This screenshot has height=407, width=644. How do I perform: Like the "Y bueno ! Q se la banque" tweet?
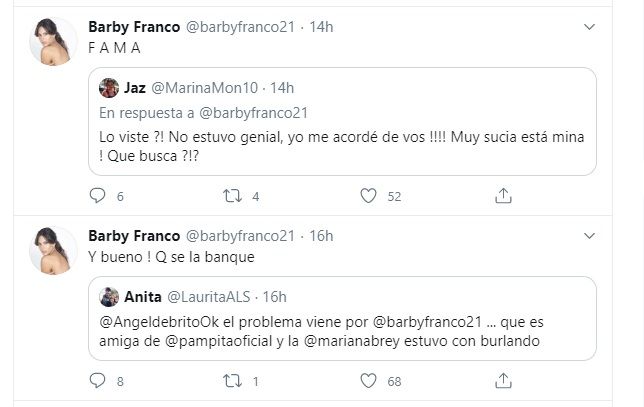point(368,380)
